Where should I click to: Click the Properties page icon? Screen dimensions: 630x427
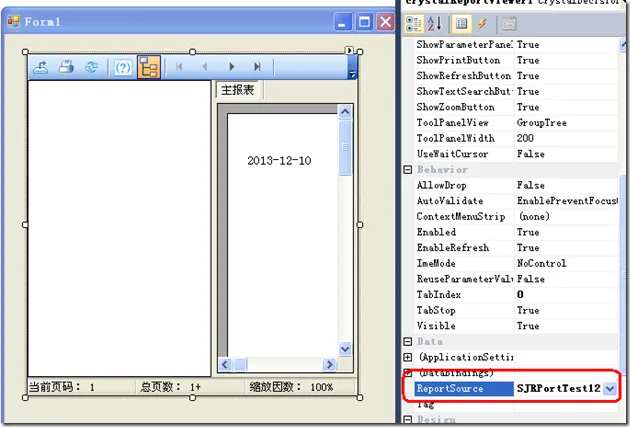tap(461, 24)
